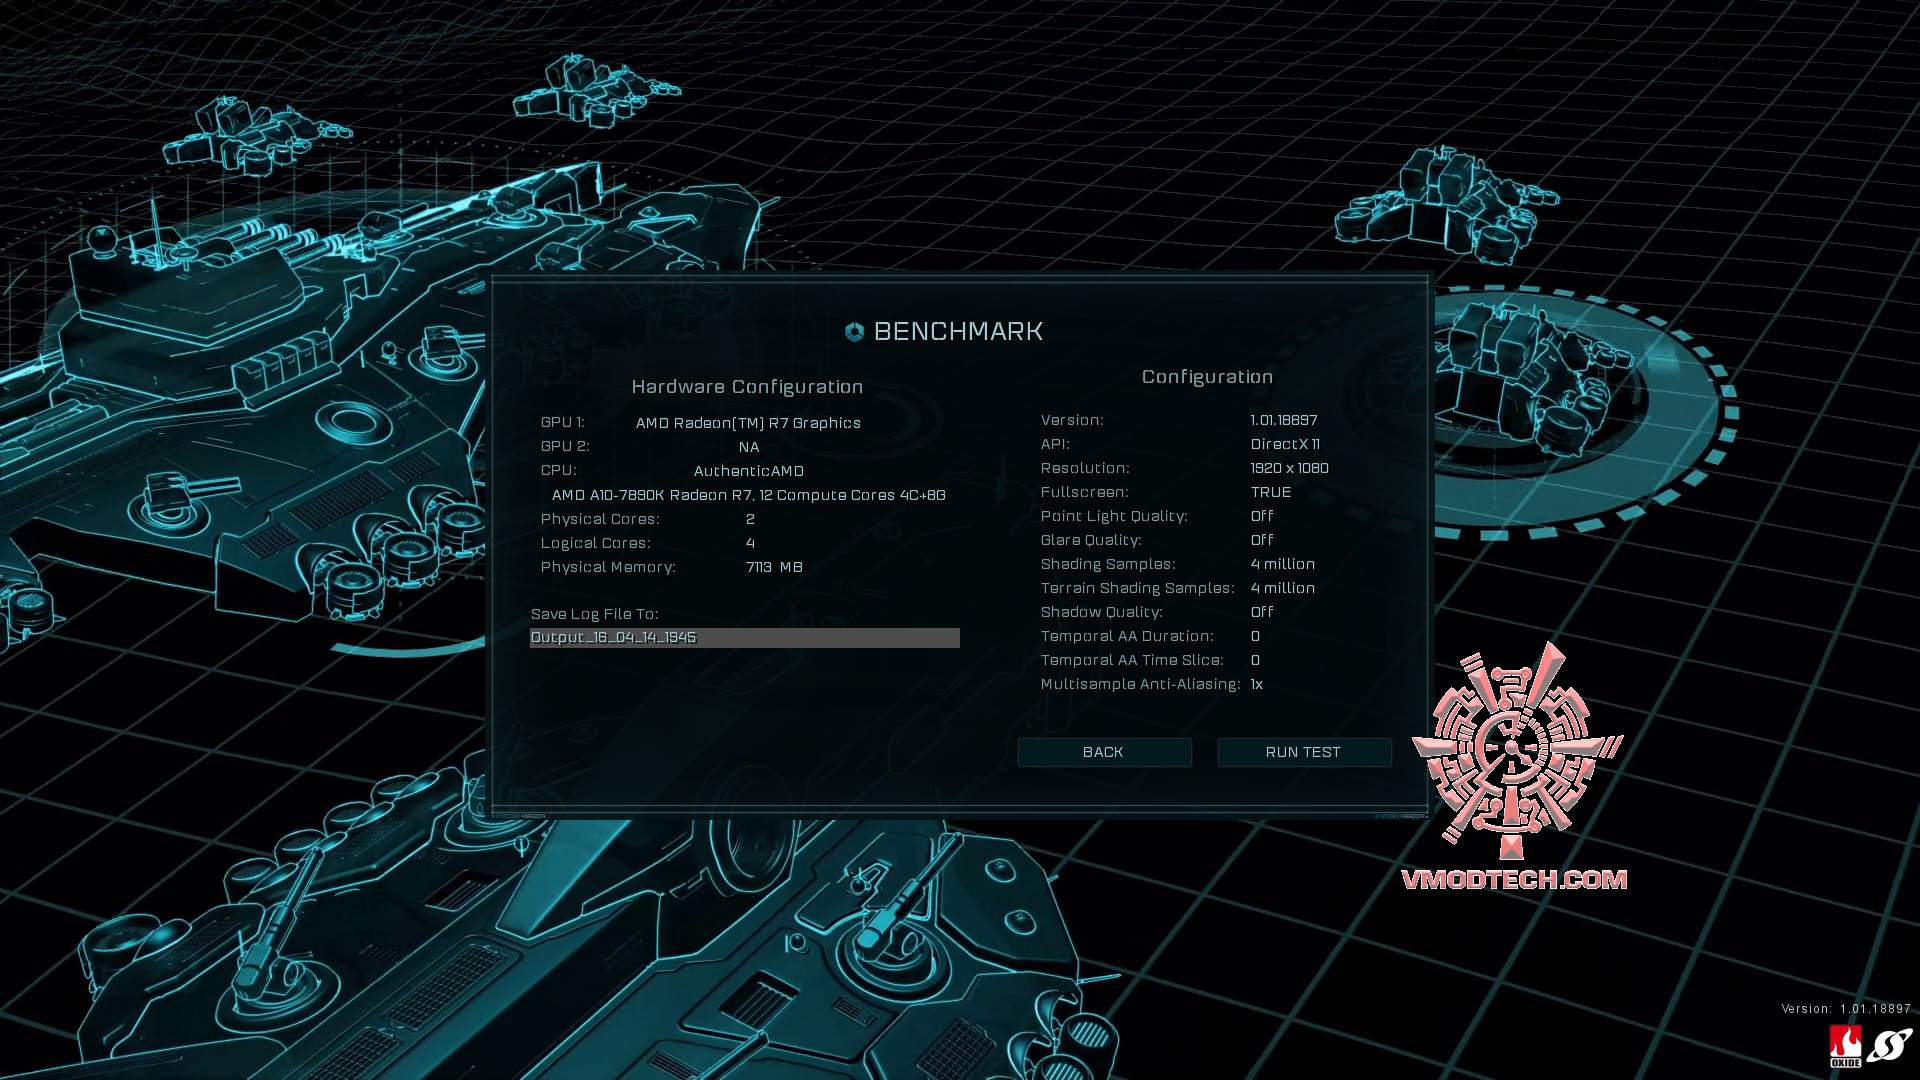Go back with the BACK button

[x=1104, y=752]
